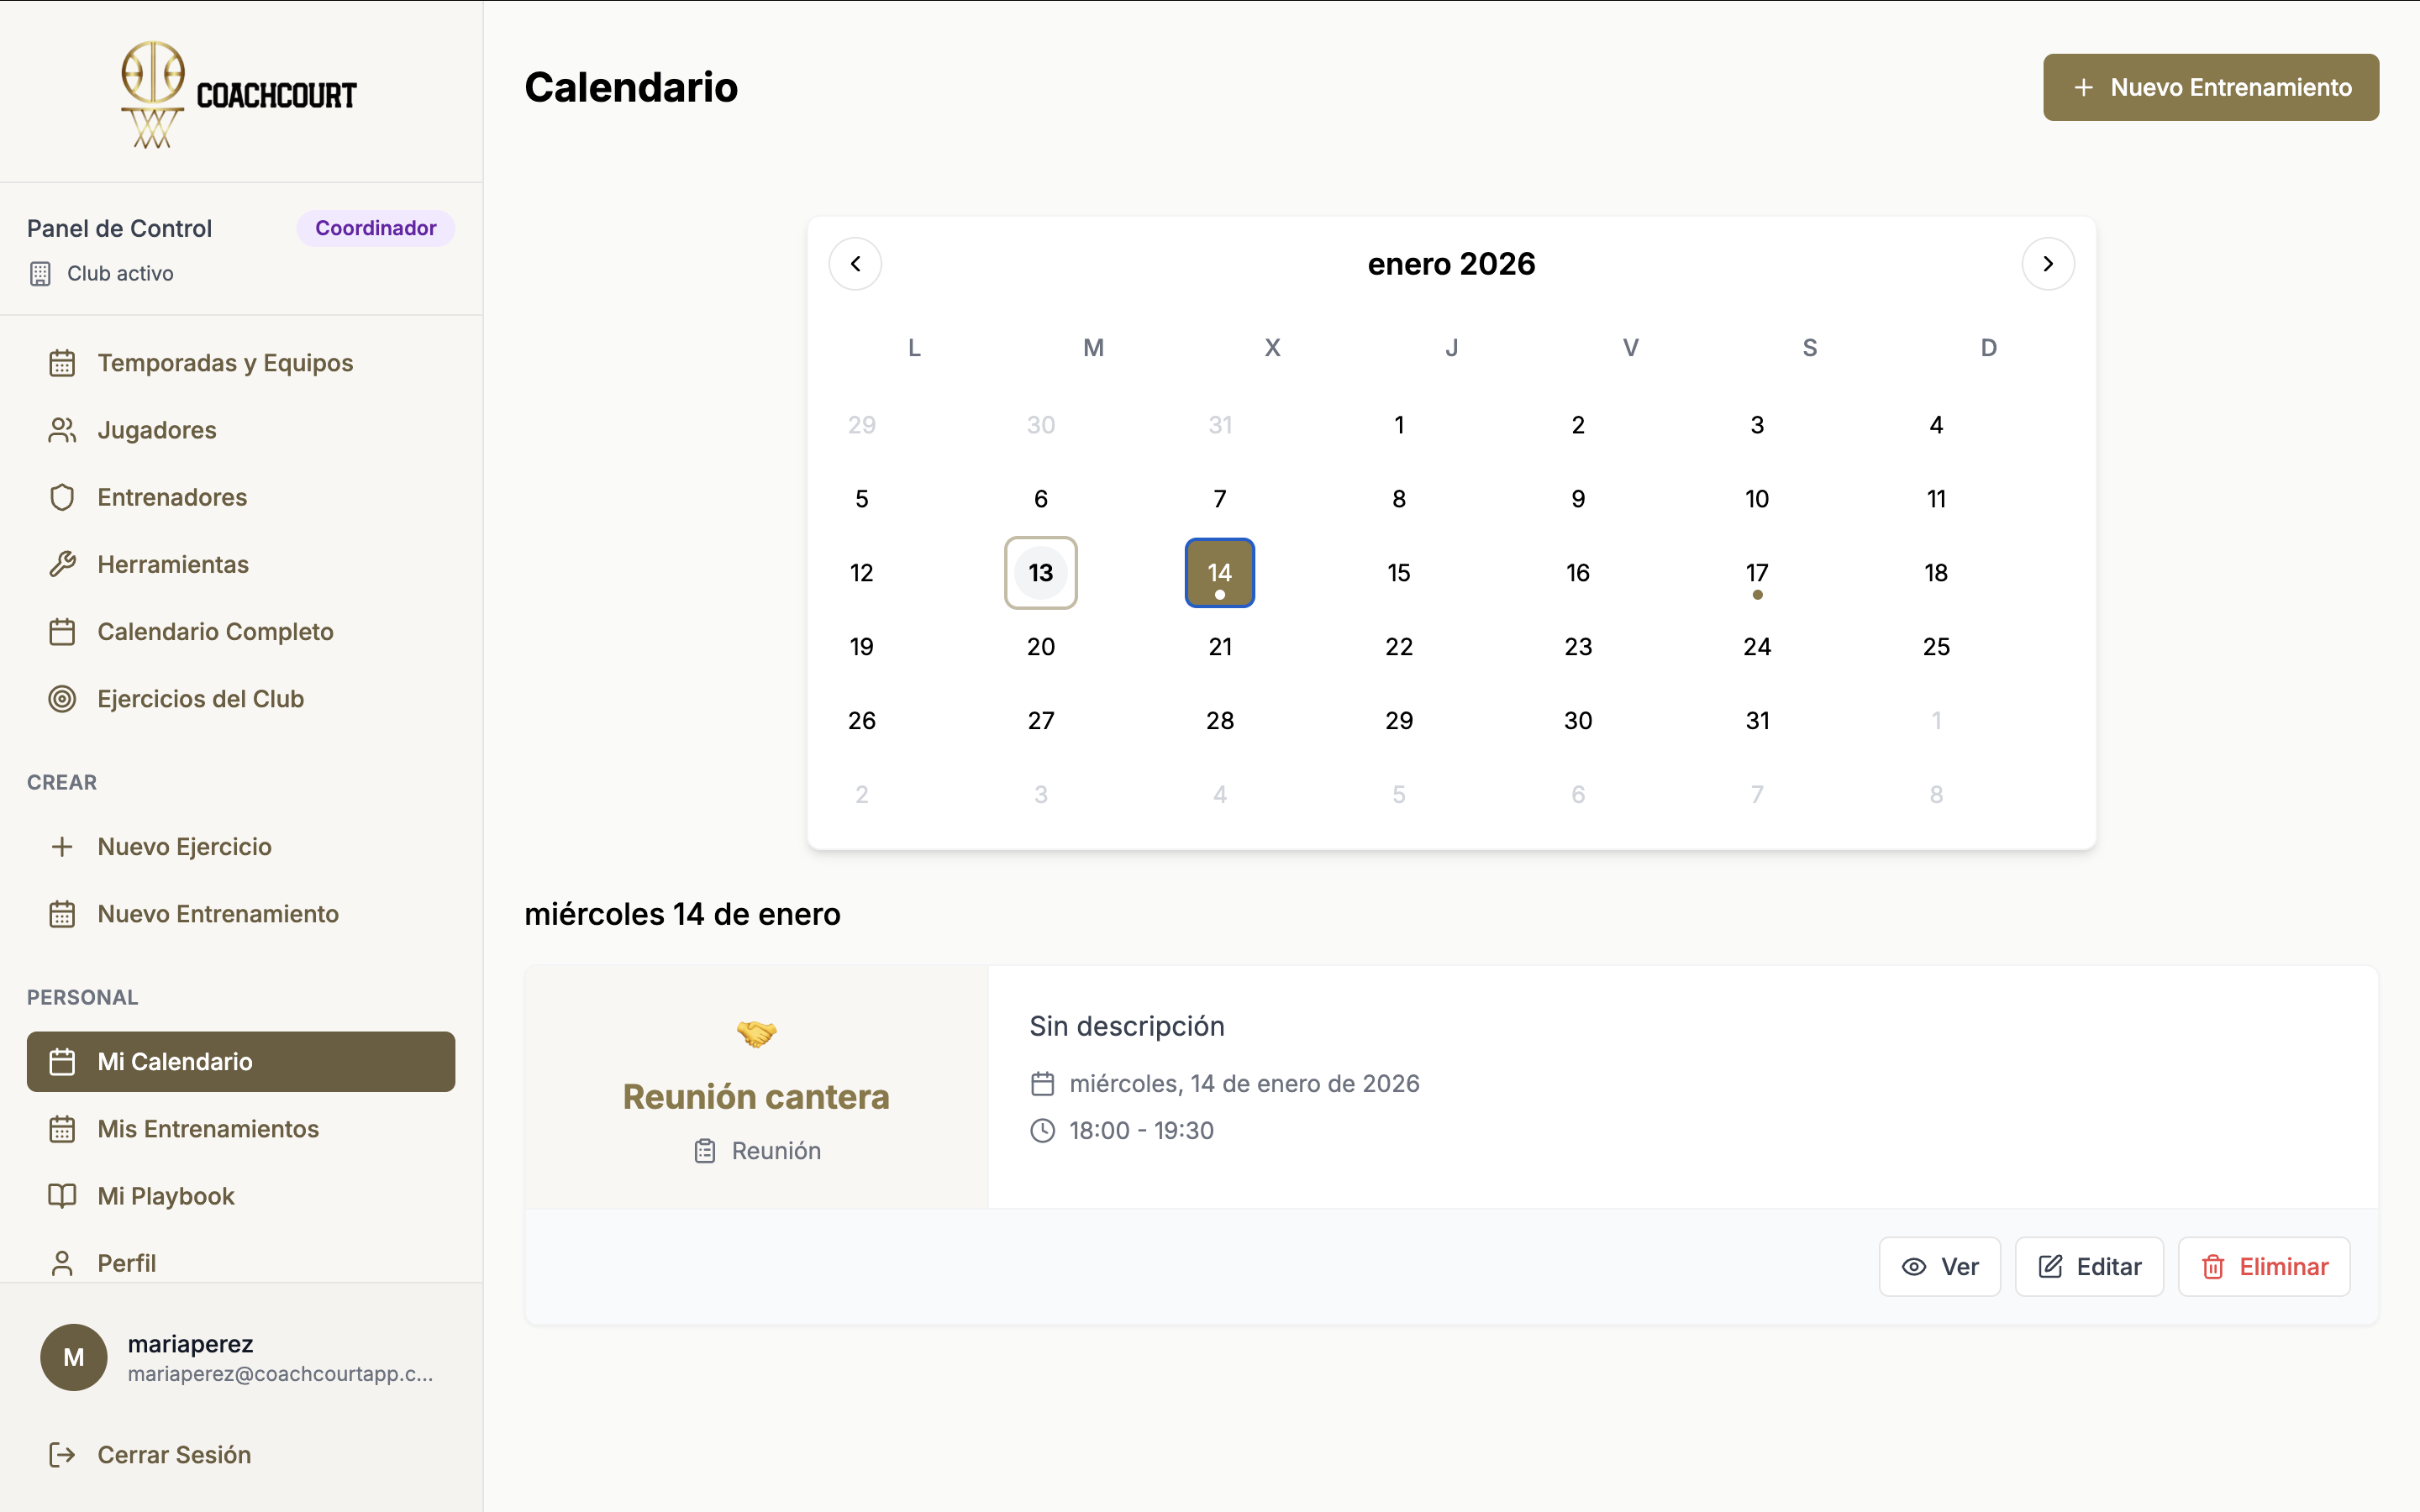Expand the truncated mariaperez email

tap(280, 1374)
